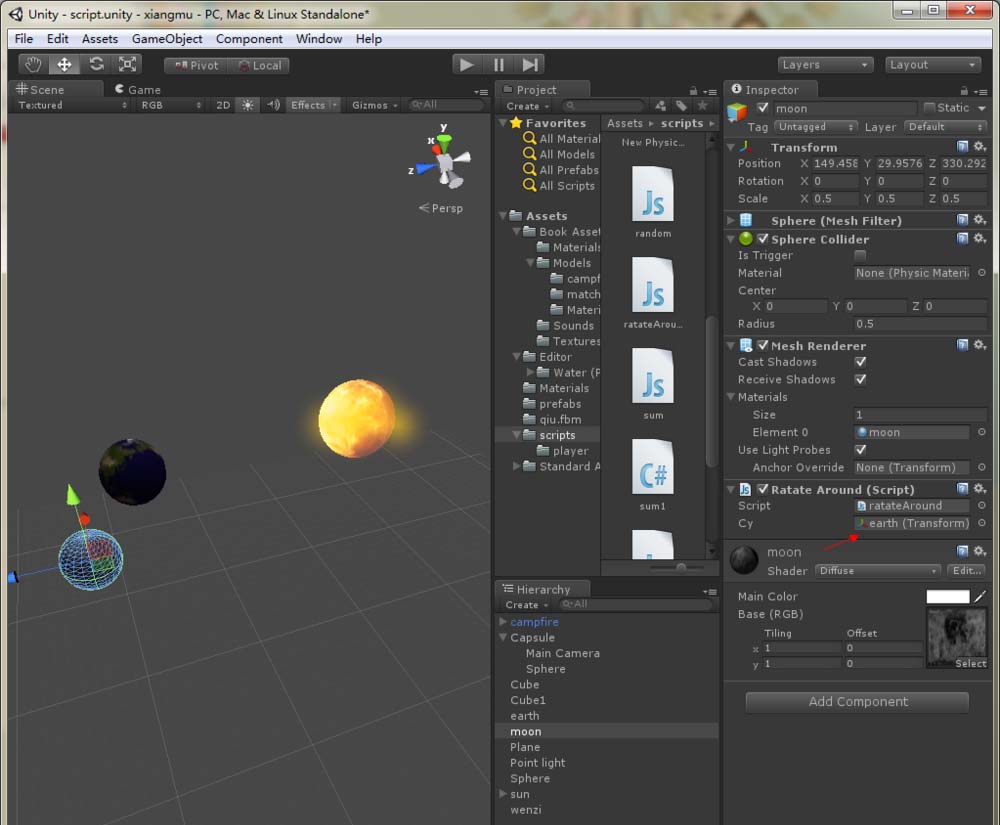Click the 2D view button
The width and height of the screenshot is (1000, 825).
(223, 105)
